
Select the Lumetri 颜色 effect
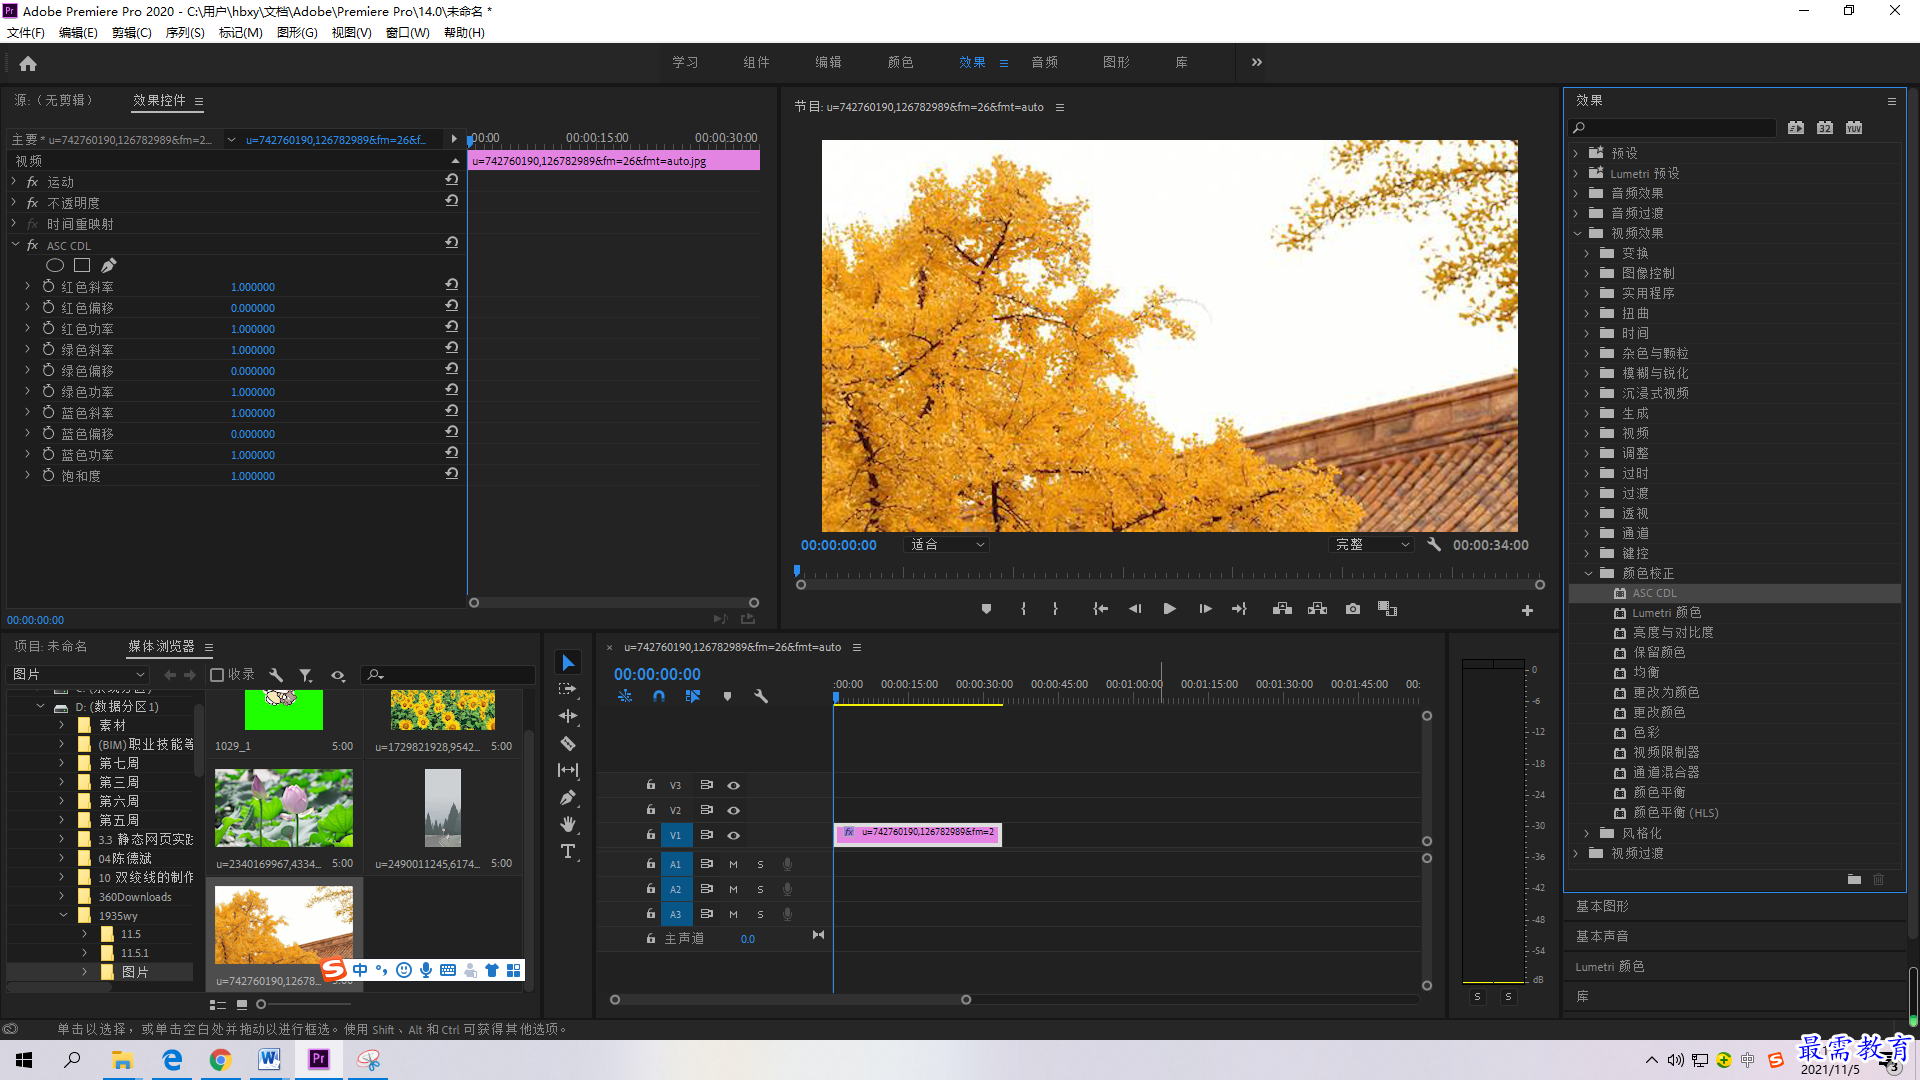pos(1666,613)
